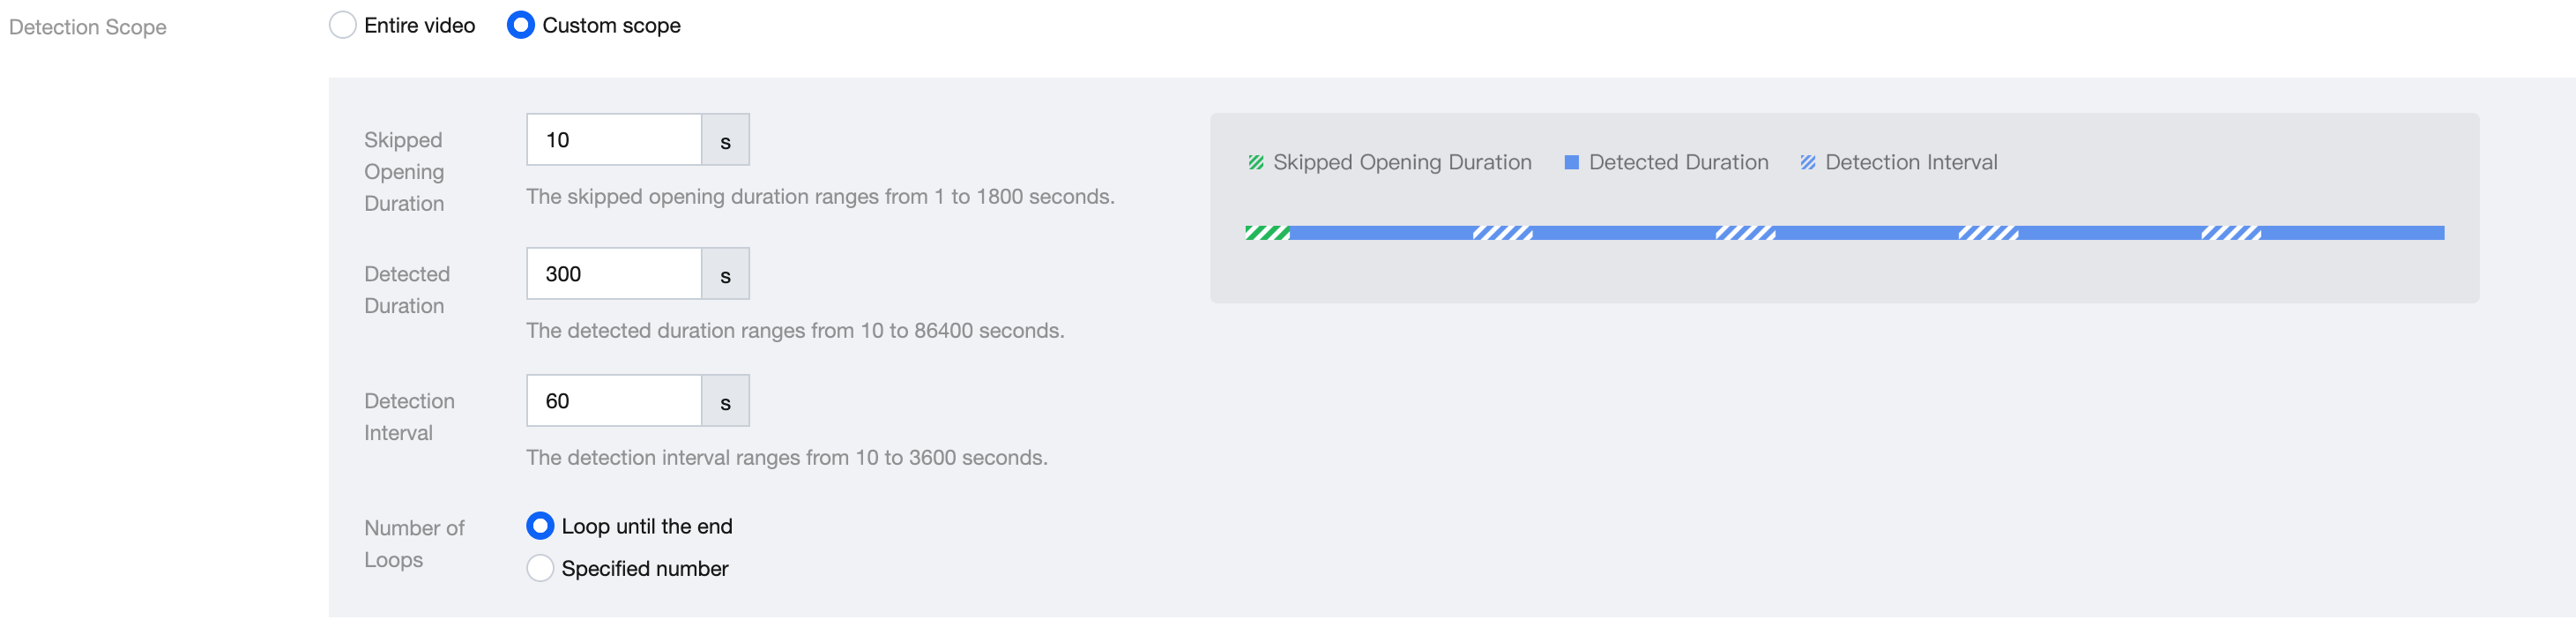Click the first white striped interval on timeline

[x=1503, y=233]
